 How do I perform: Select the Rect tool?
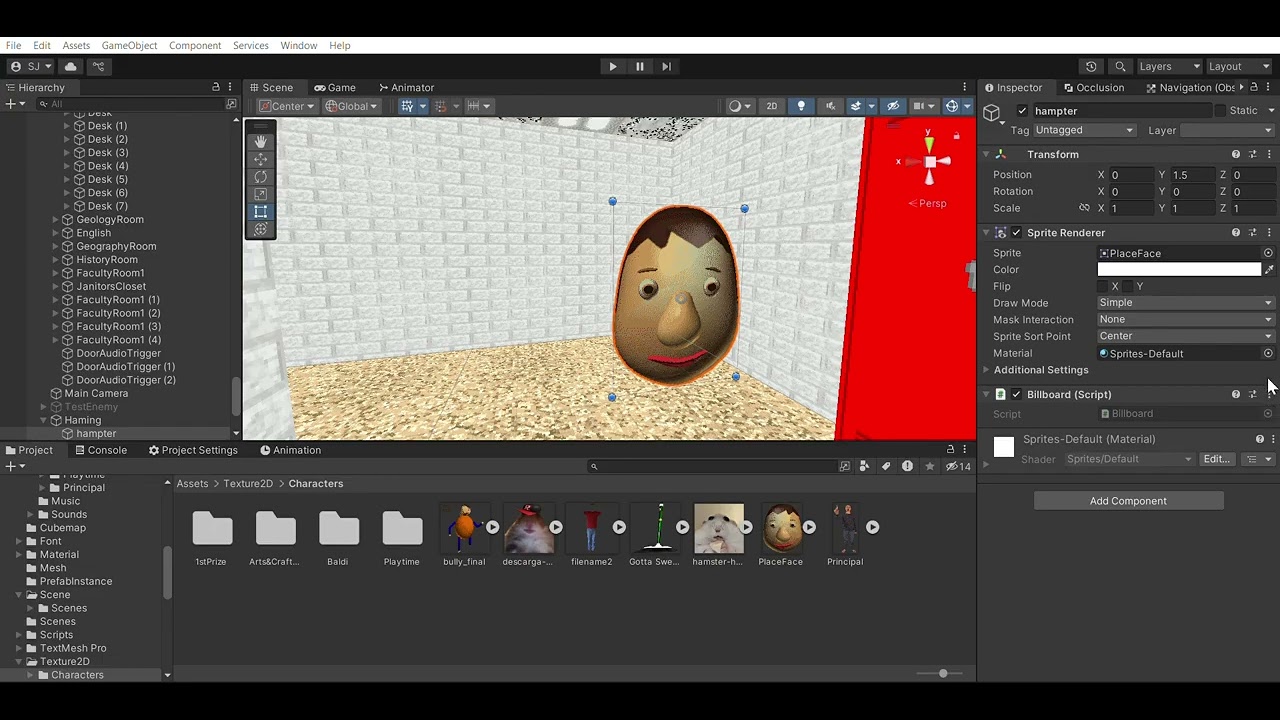[x=261, y=212]
